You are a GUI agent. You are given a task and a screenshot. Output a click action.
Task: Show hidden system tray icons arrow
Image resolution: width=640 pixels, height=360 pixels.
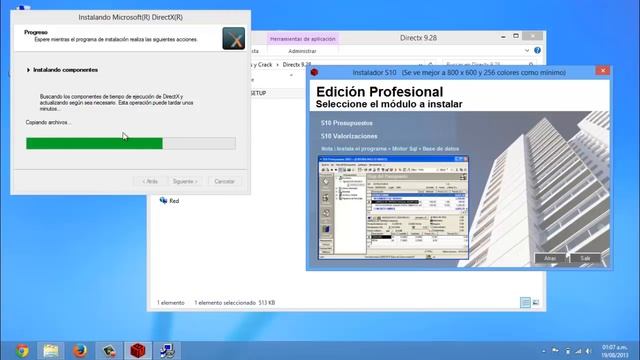(x=544, y=351)
